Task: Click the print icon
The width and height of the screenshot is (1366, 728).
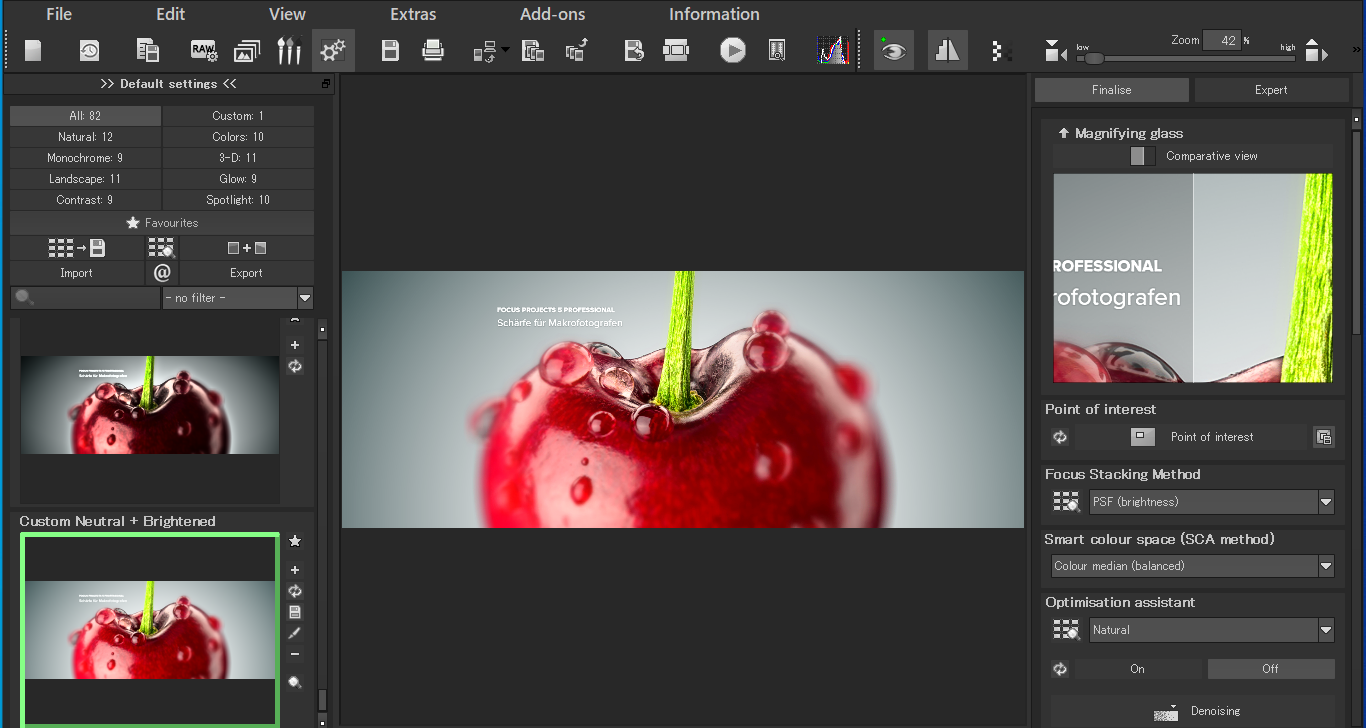Action: pyautogui.click(x=432, y=49)
